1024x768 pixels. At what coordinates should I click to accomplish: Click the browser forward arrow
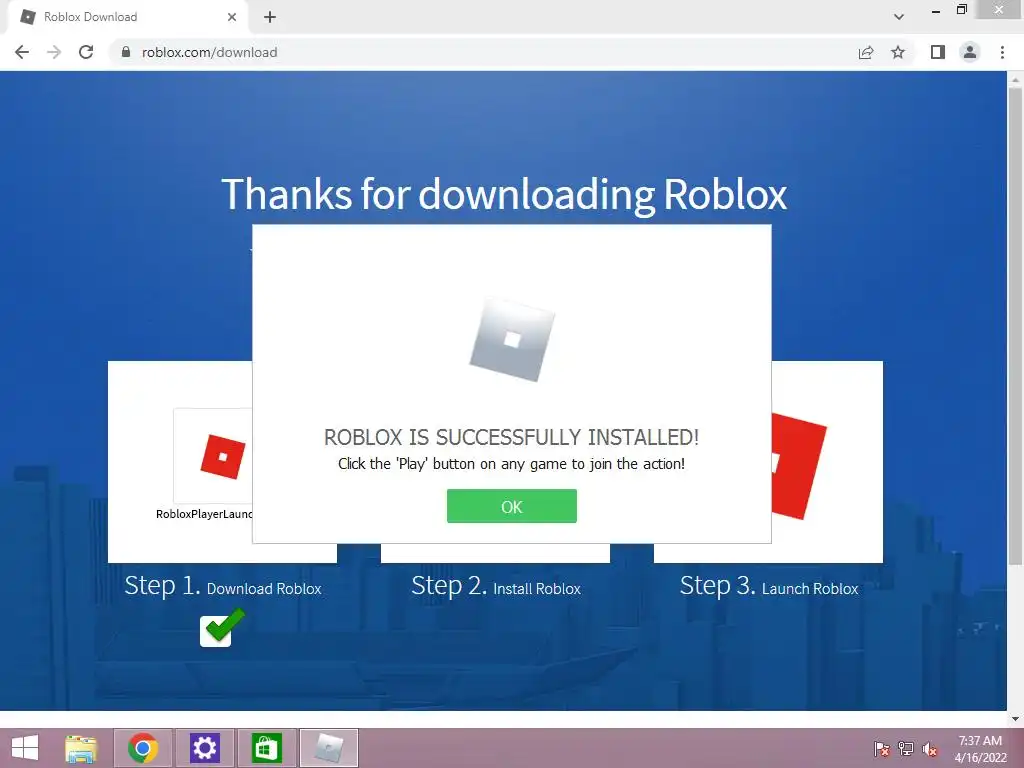(x=54, y=52)
